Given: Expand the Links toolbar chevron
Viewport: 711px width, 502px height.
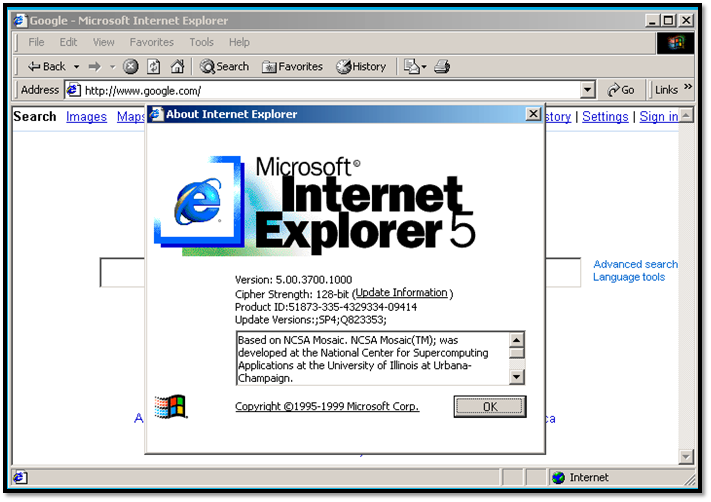Looking at the screenshot, I should tap(688, 87).
